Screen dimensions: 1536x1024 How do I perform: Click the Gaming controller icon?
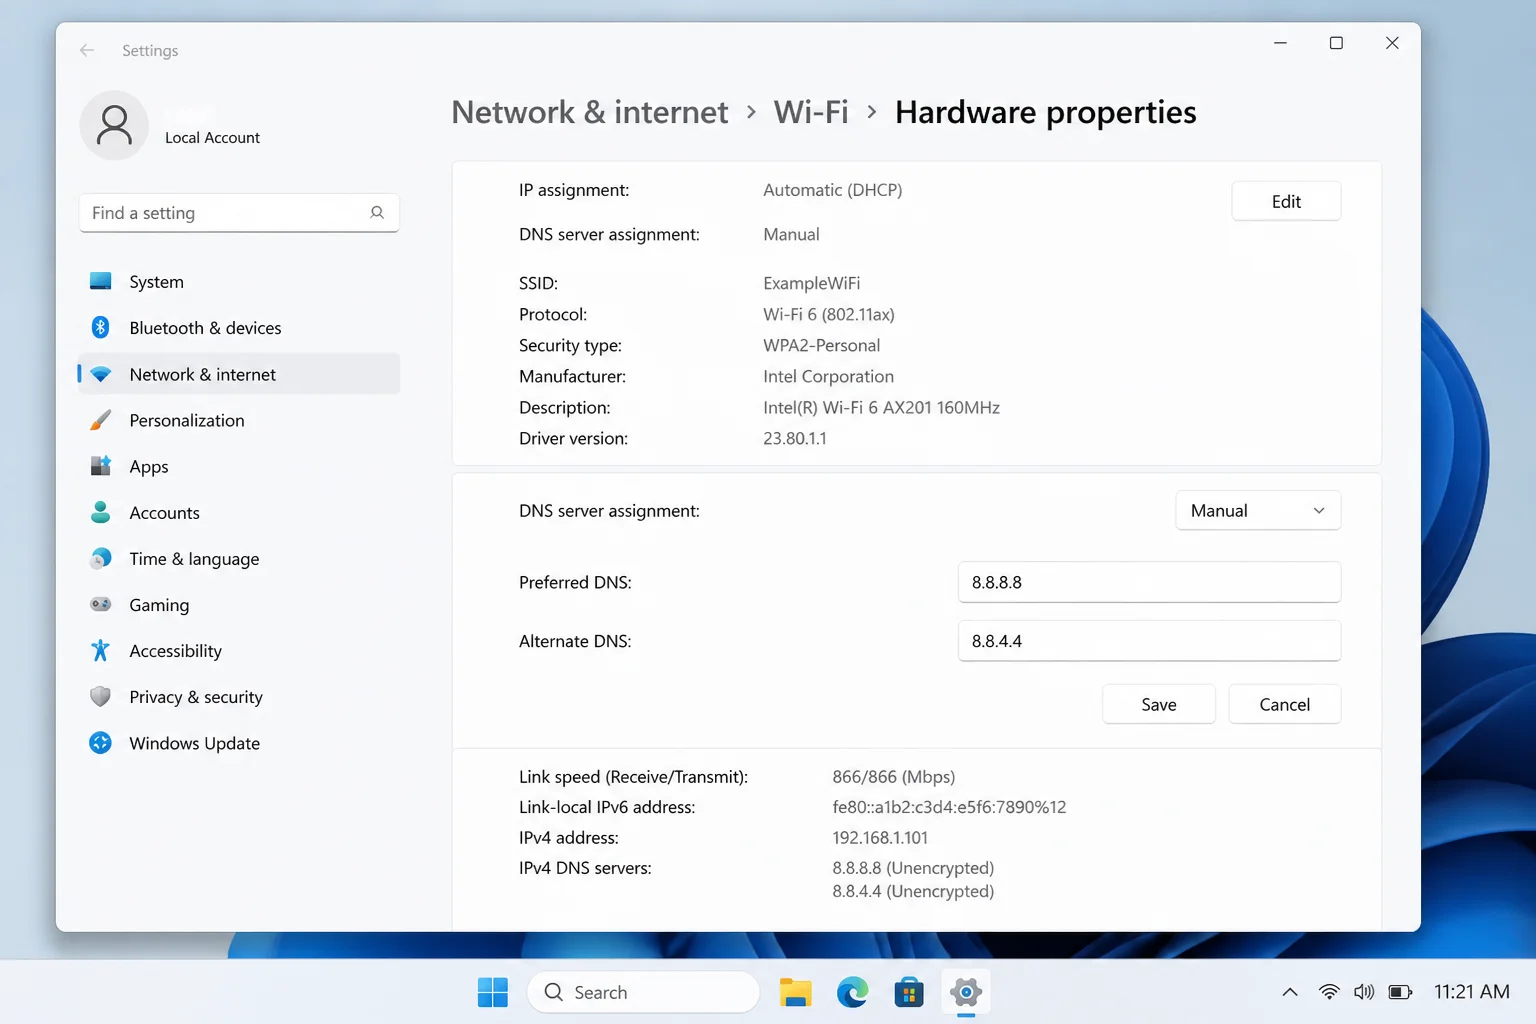point(100,604)
